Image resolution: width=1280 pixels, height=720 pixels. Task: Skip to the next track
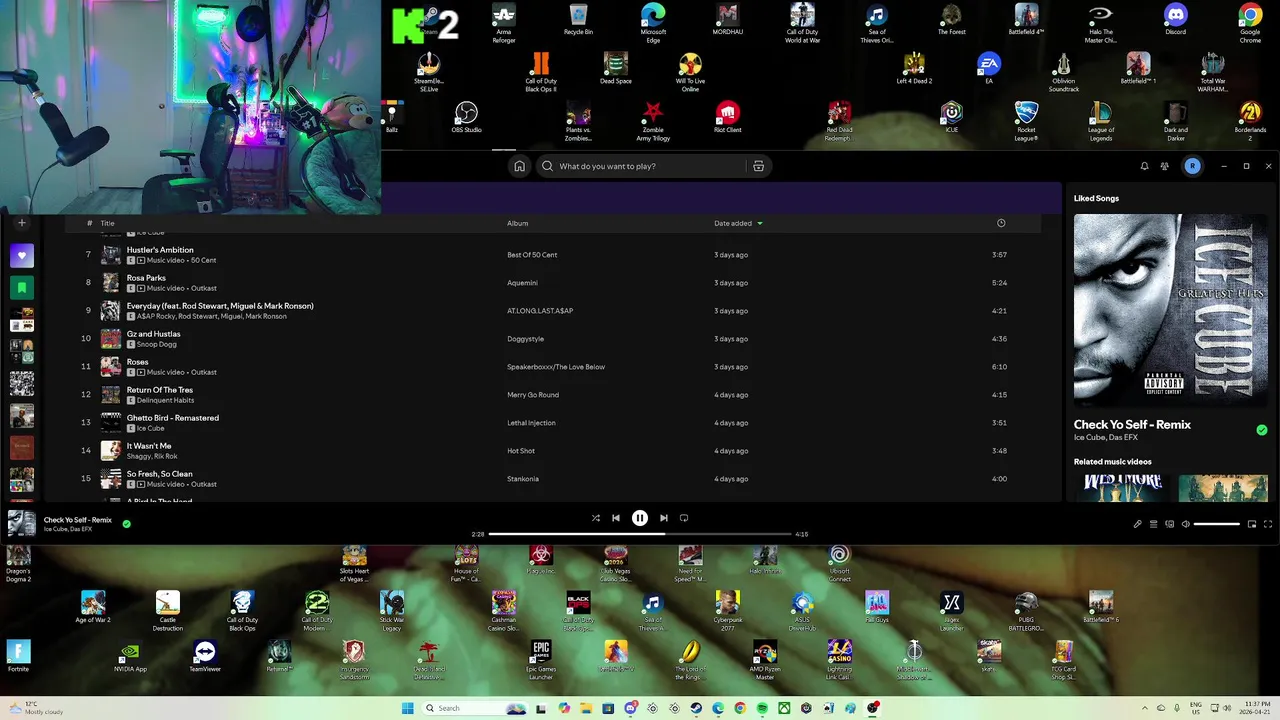click(x=663, y=518)
